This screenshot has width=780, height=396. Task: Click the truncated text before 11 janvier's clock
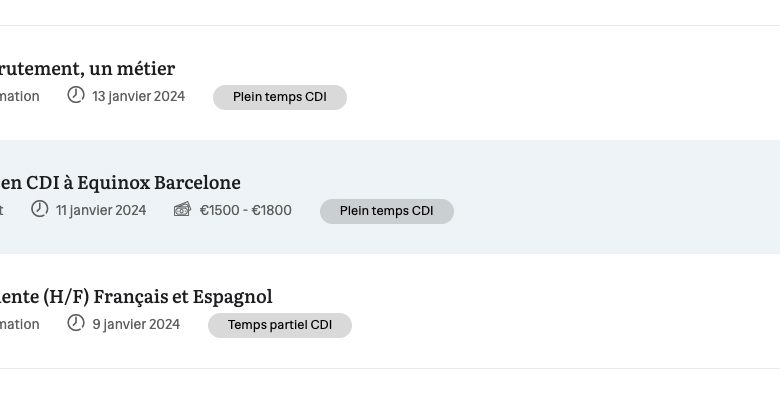tap(1, 210)
